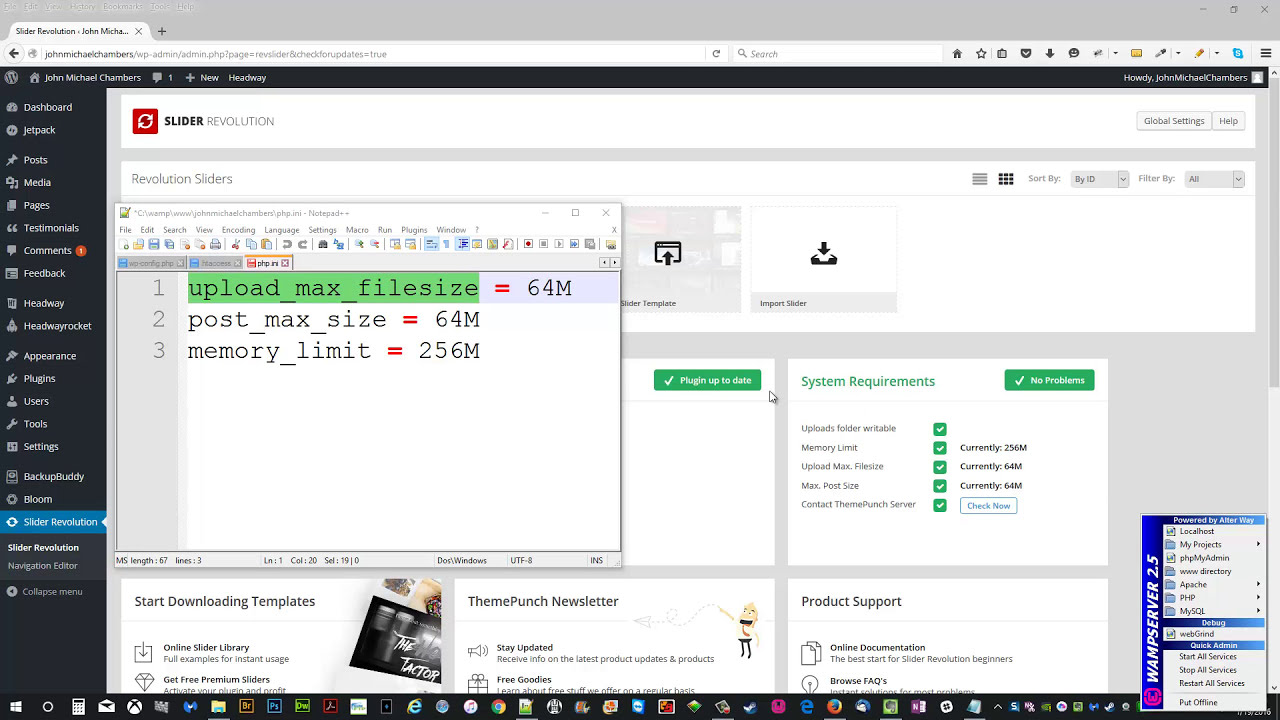
Task: Click Notepad++ Find binoculars icon
Action: [323, 244]
